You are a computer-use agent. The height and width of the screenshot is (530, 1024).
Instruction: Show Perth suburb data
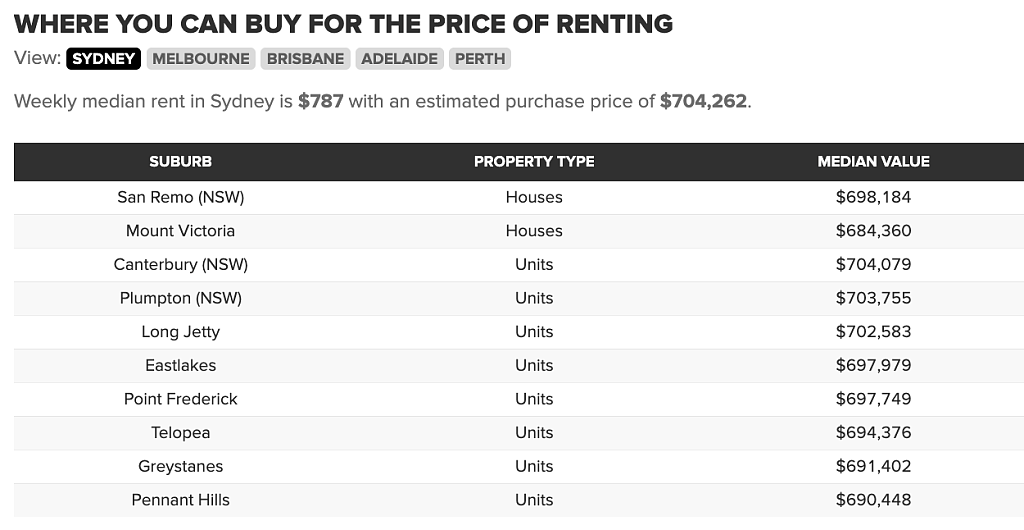[480, 59]
